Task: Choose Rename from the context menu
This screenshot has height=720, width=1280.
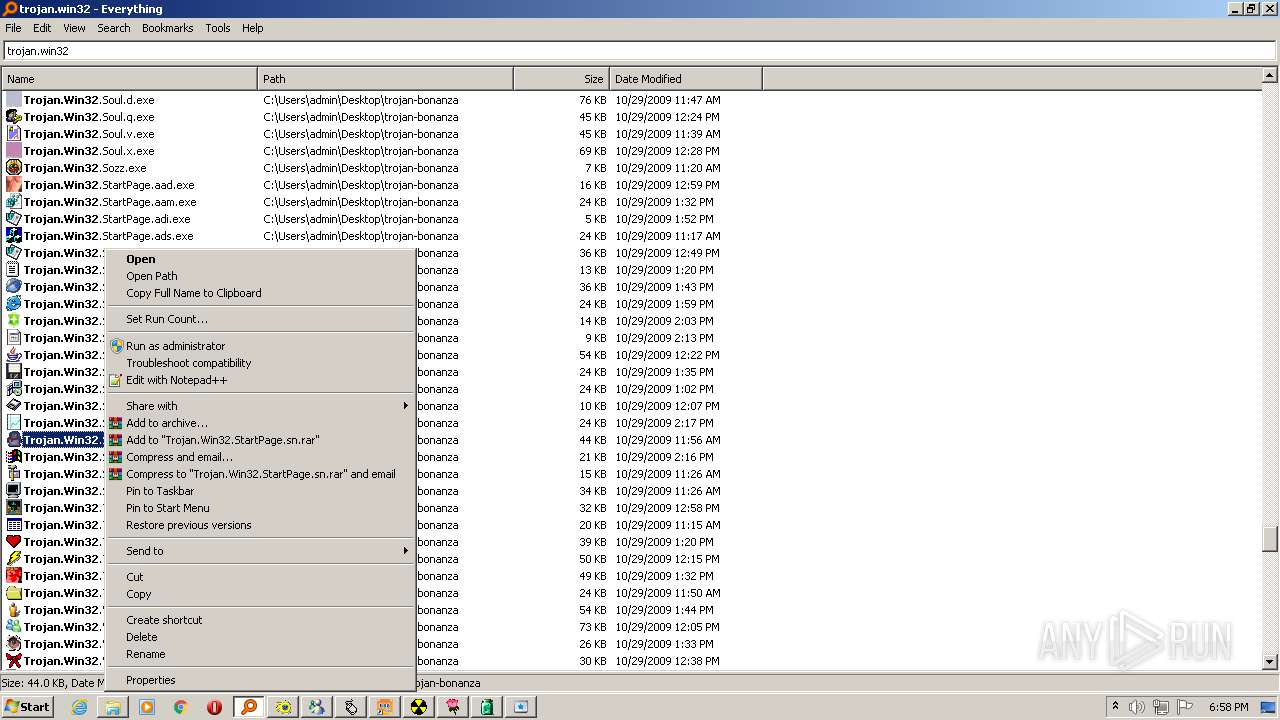Action: click(x=260, y=654)
